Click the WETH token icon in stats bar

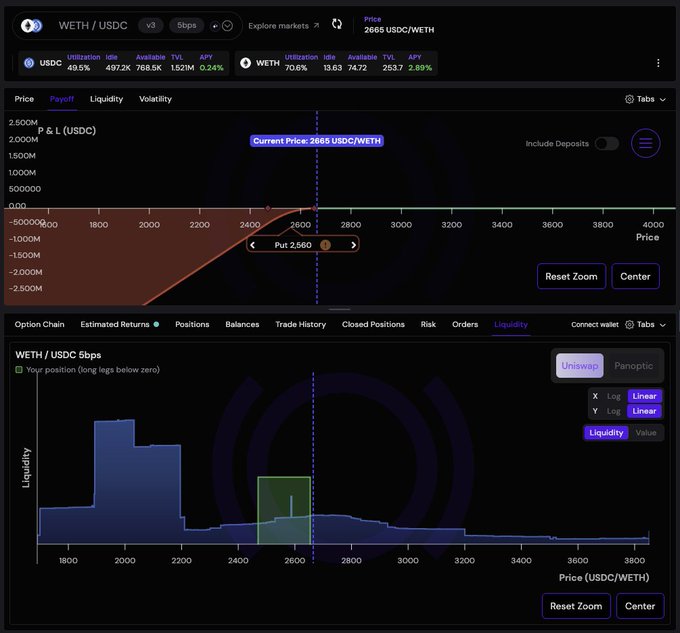tap(245, 63)
